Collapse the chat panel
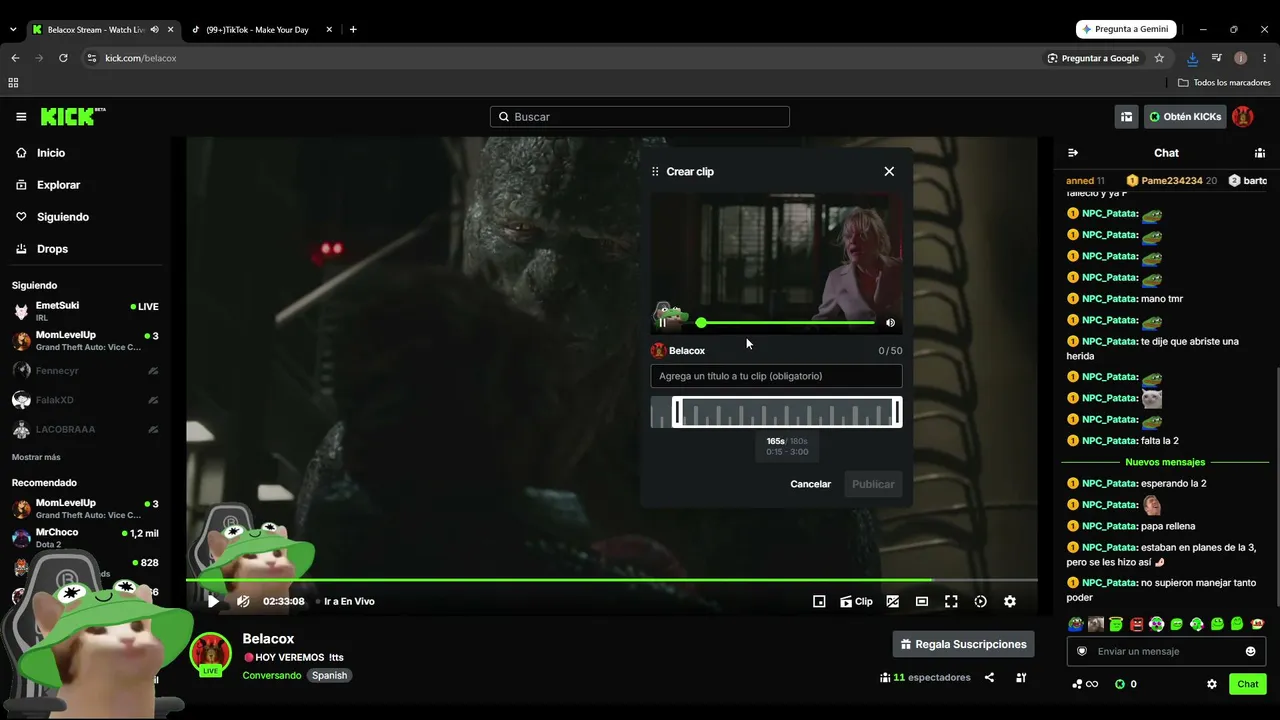The height and width of the screenshot is (720, 1280). 1073,153
